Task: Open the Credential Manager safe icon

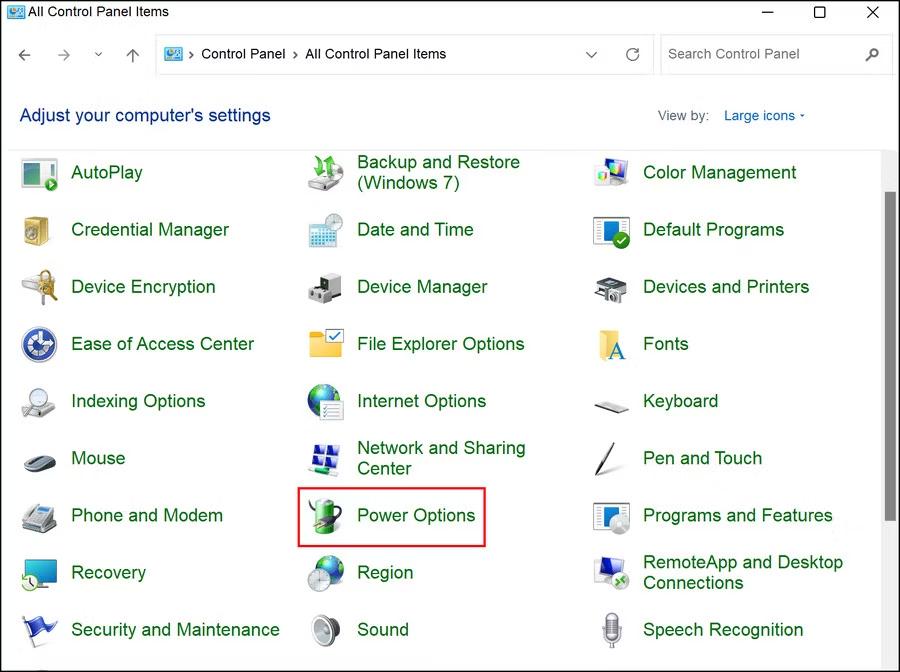Action: point(39,231)
